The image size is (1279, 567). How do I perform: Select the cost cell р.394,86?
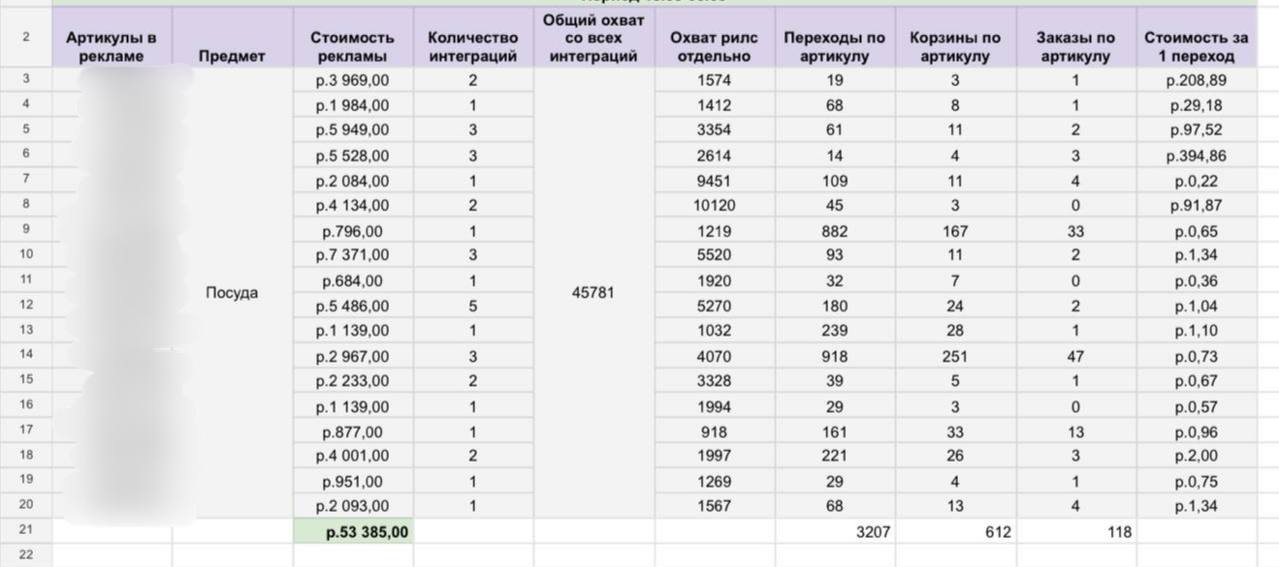[x=1196, y=156]
